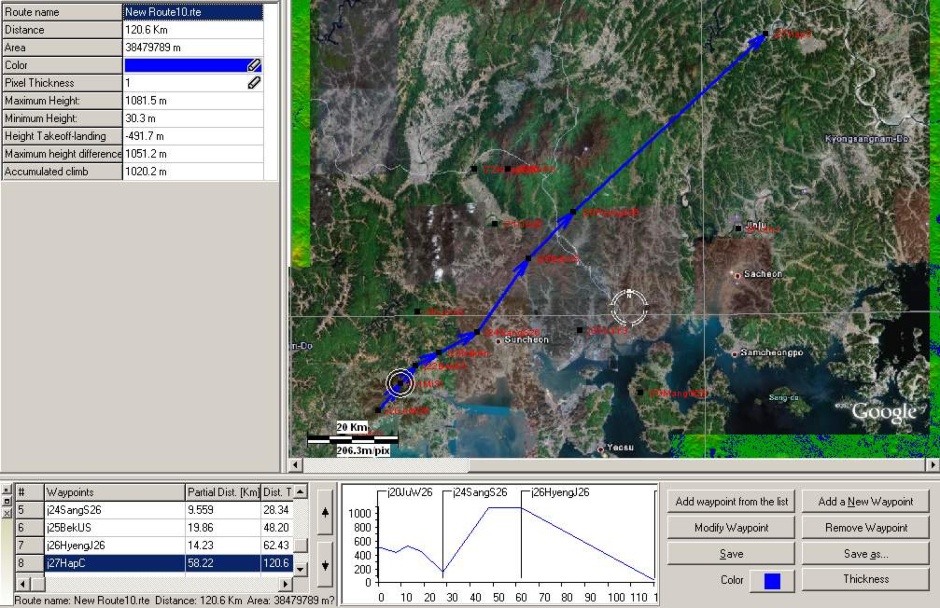Move the selected waypoint down with the down-arrow button

[x=325, y=565]
